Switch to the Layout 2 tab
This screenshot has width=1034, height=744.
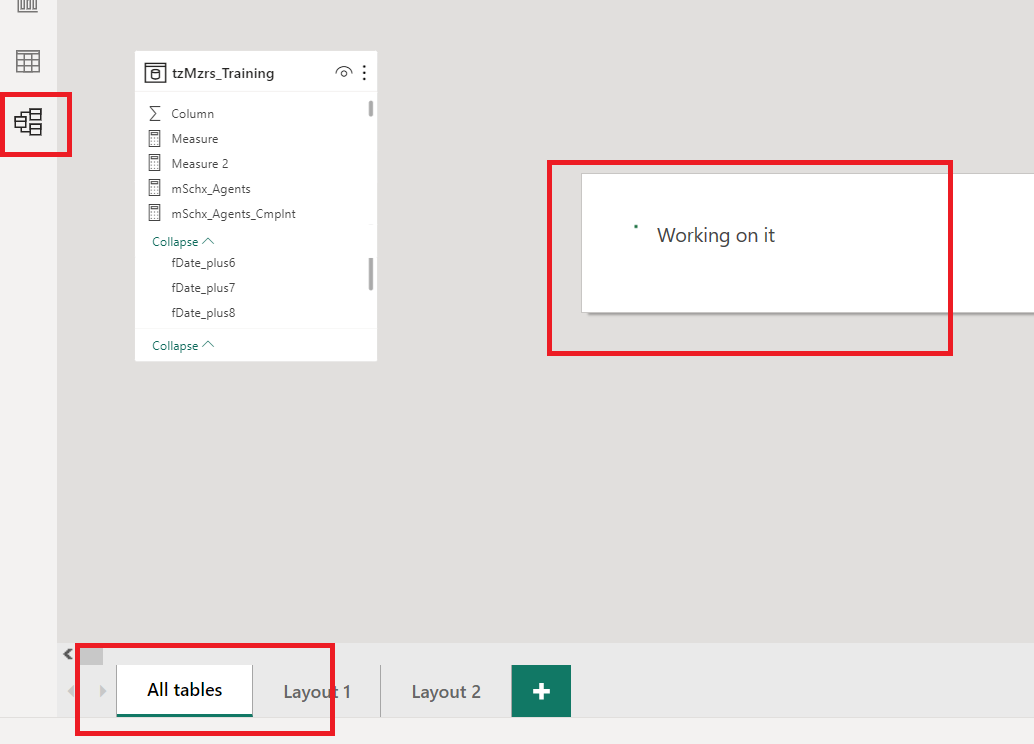click(x=446, y=691)
